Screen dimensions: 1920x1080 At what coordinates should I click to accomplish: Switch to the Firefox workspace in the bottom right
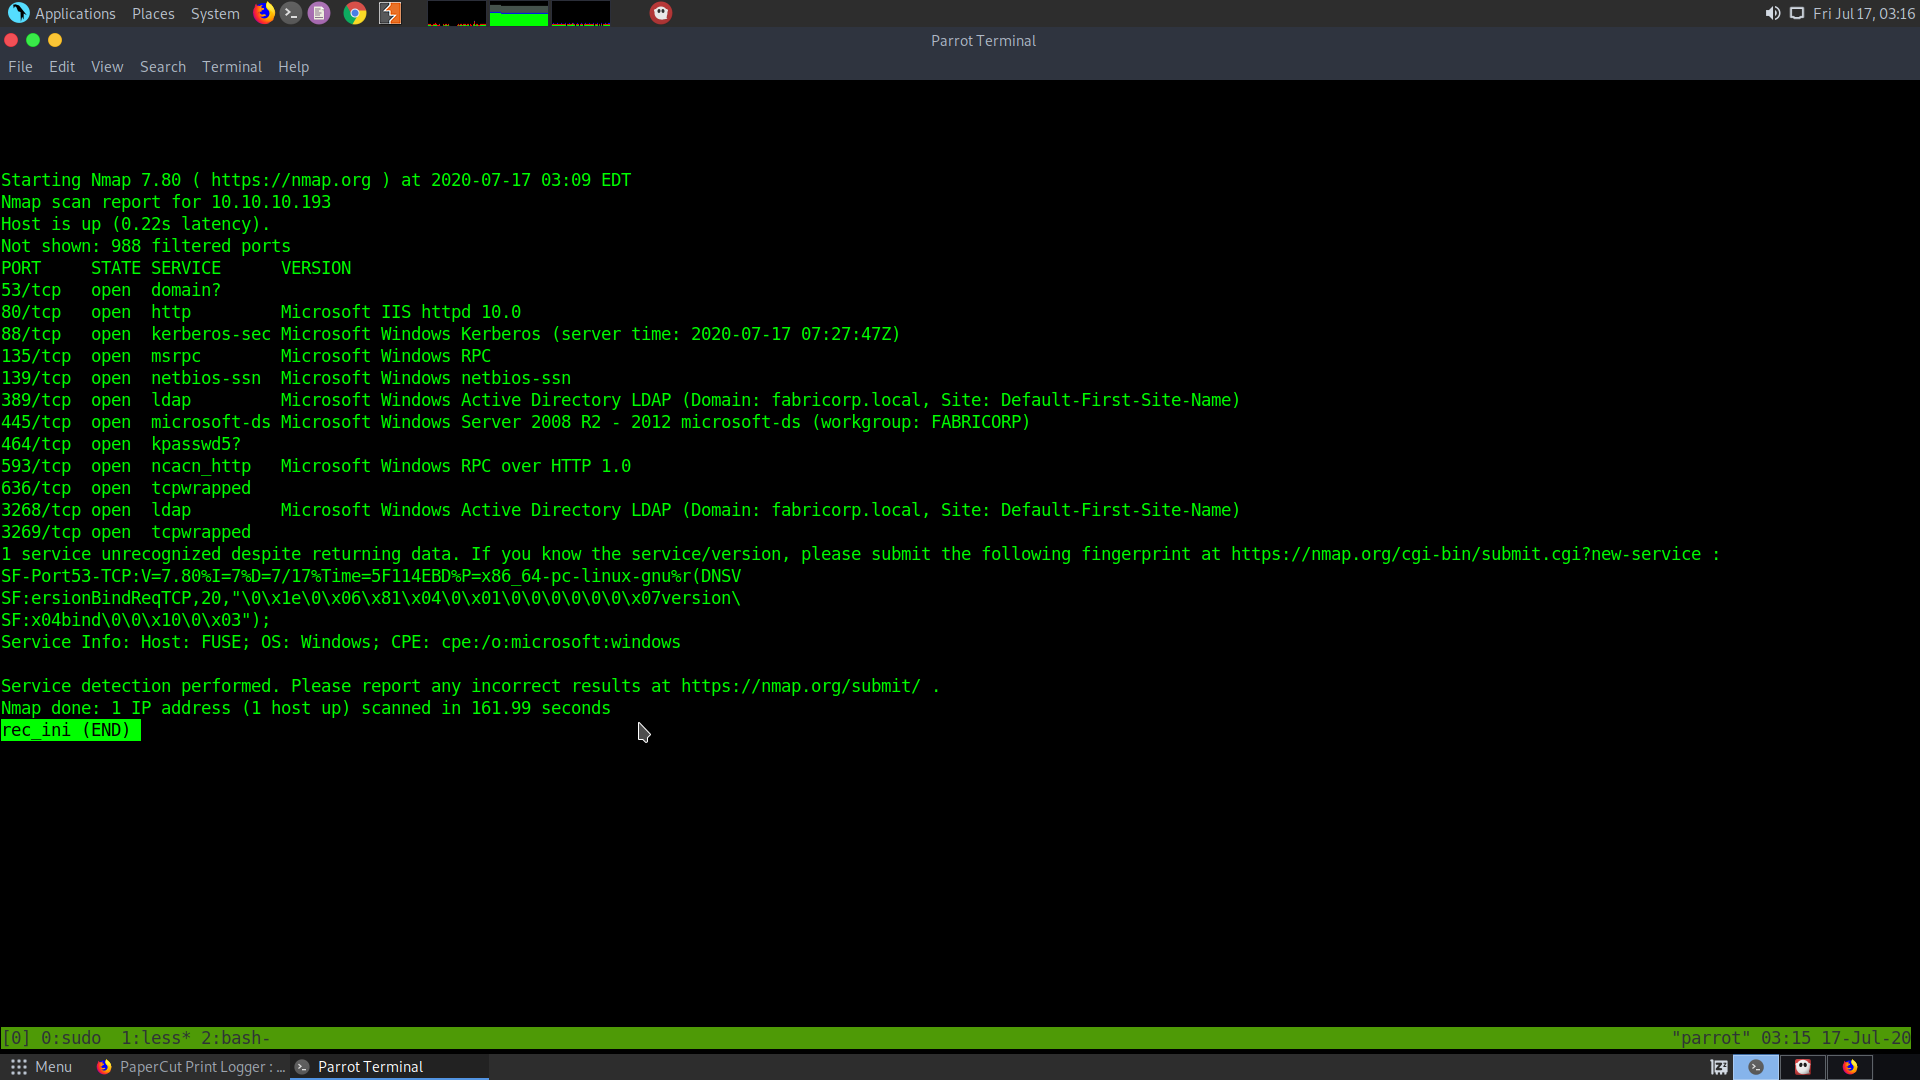(1850, 1067)
